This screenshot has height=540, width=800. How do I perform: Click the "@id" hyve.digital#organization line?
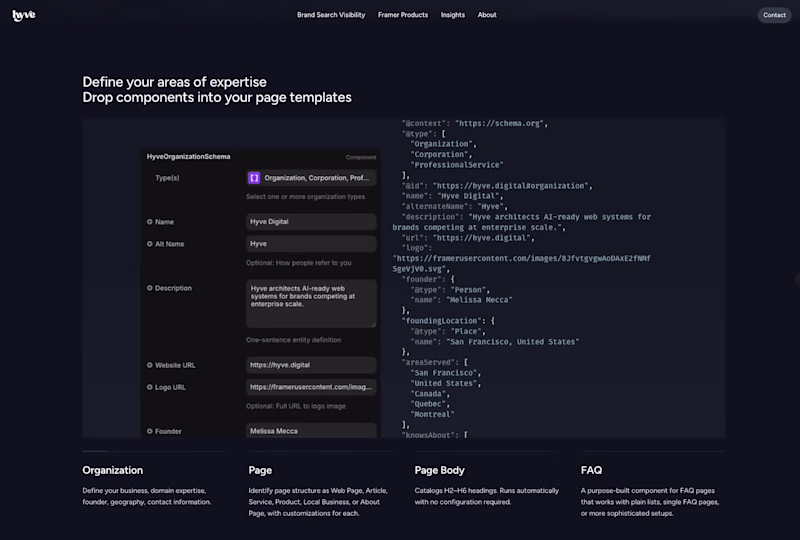click(497, 186)
